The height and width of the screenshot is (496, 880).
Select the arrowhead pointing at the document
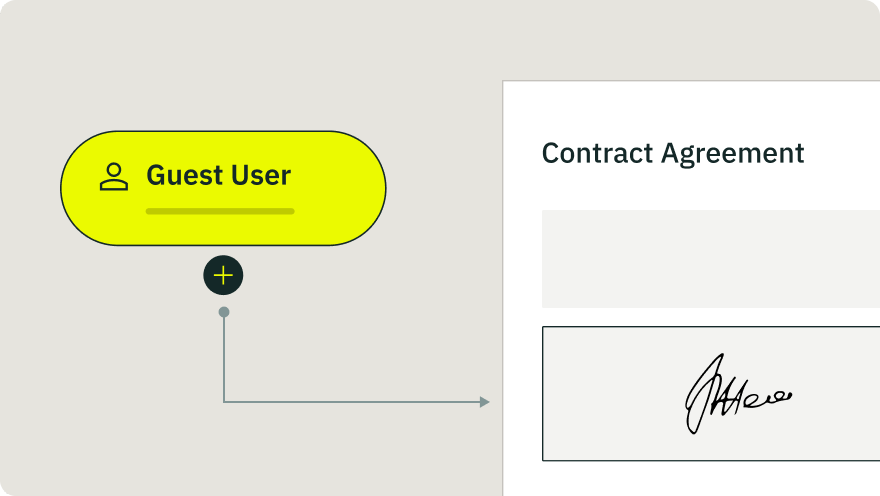click(485, 402)
